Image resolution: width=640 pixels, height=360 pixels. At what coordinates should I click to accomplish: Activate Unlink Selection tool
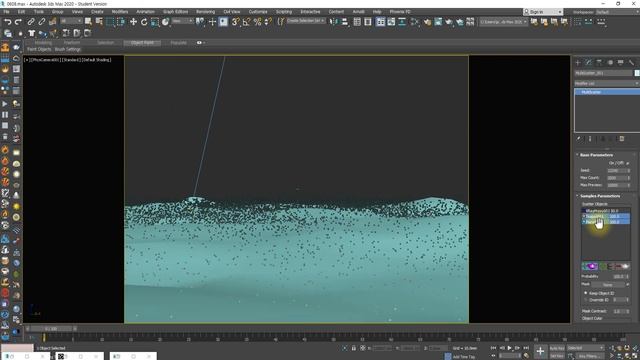42,22
